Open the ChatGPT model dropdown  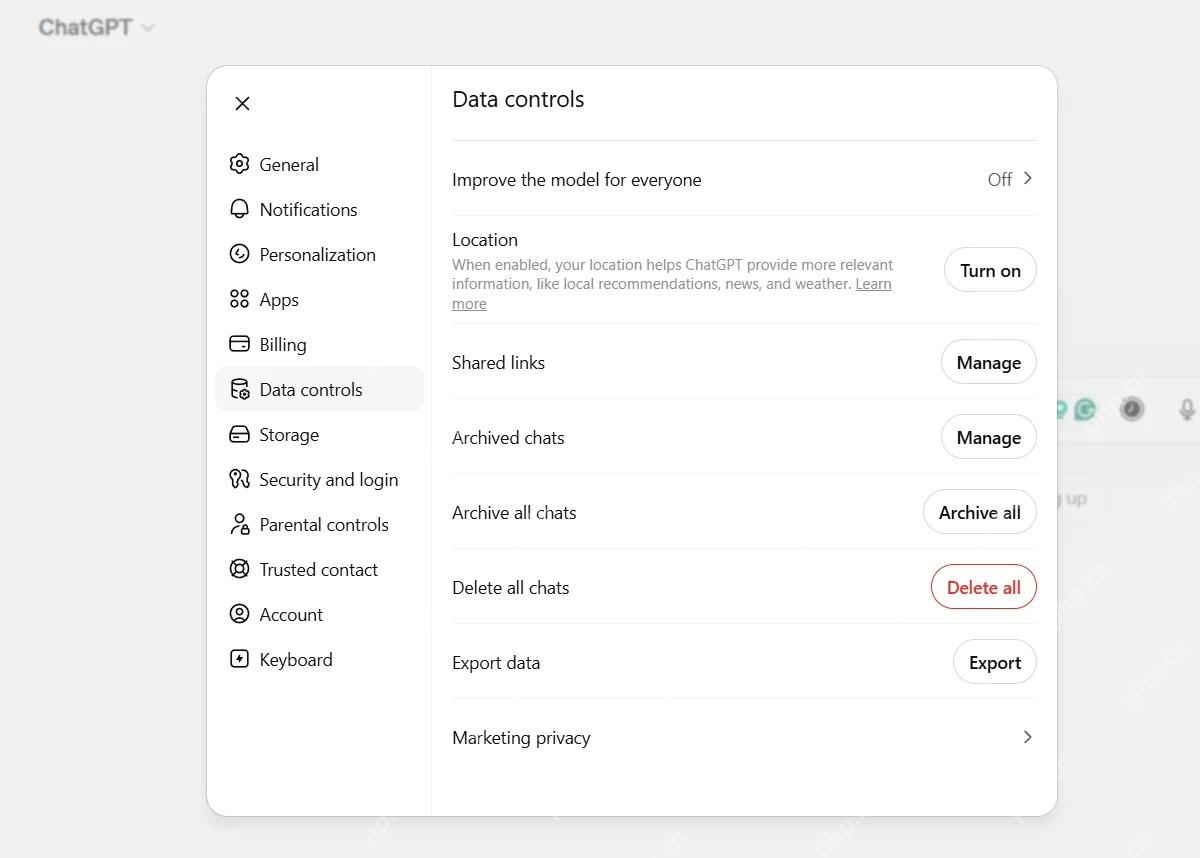click(96, 28)
